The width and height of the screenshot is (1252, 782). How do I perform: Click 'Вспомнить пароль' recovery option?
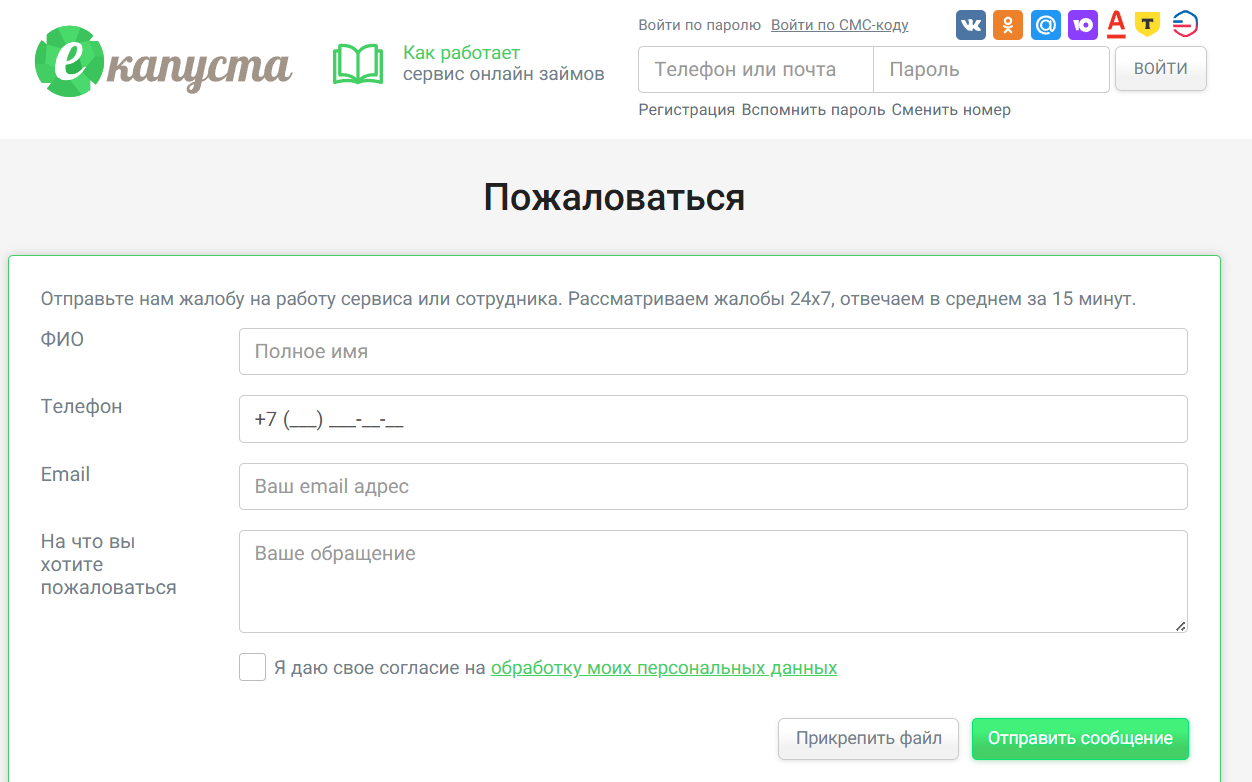coord(812,109)
